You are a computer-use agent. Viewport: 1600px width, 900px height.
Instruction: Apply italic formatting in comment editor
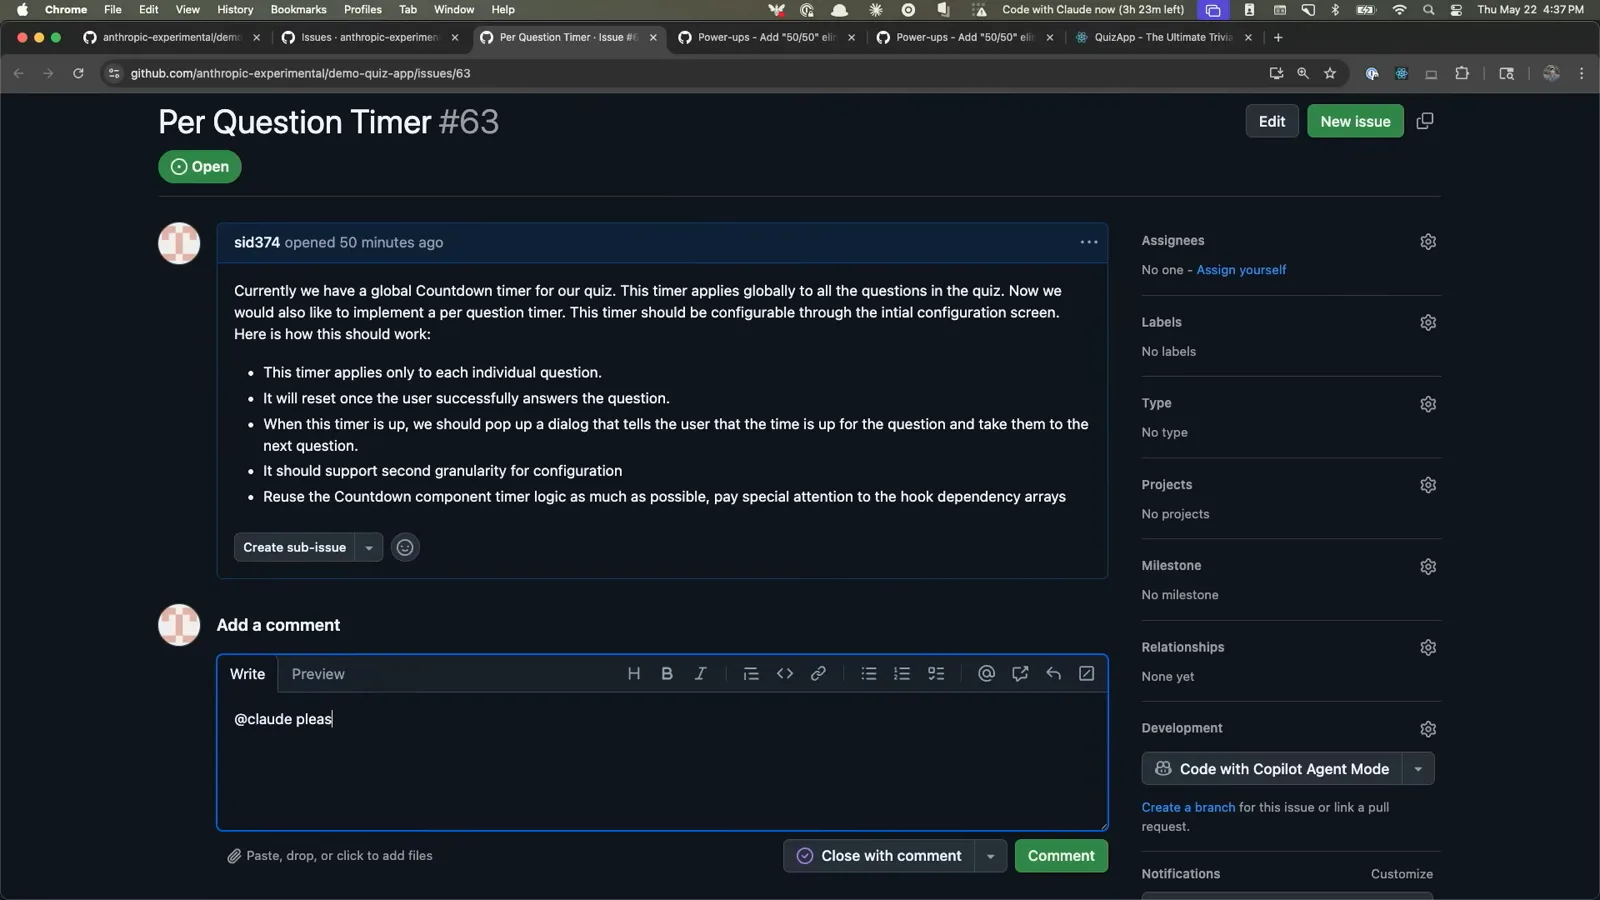pyautogui.click(x=700, y=674)
